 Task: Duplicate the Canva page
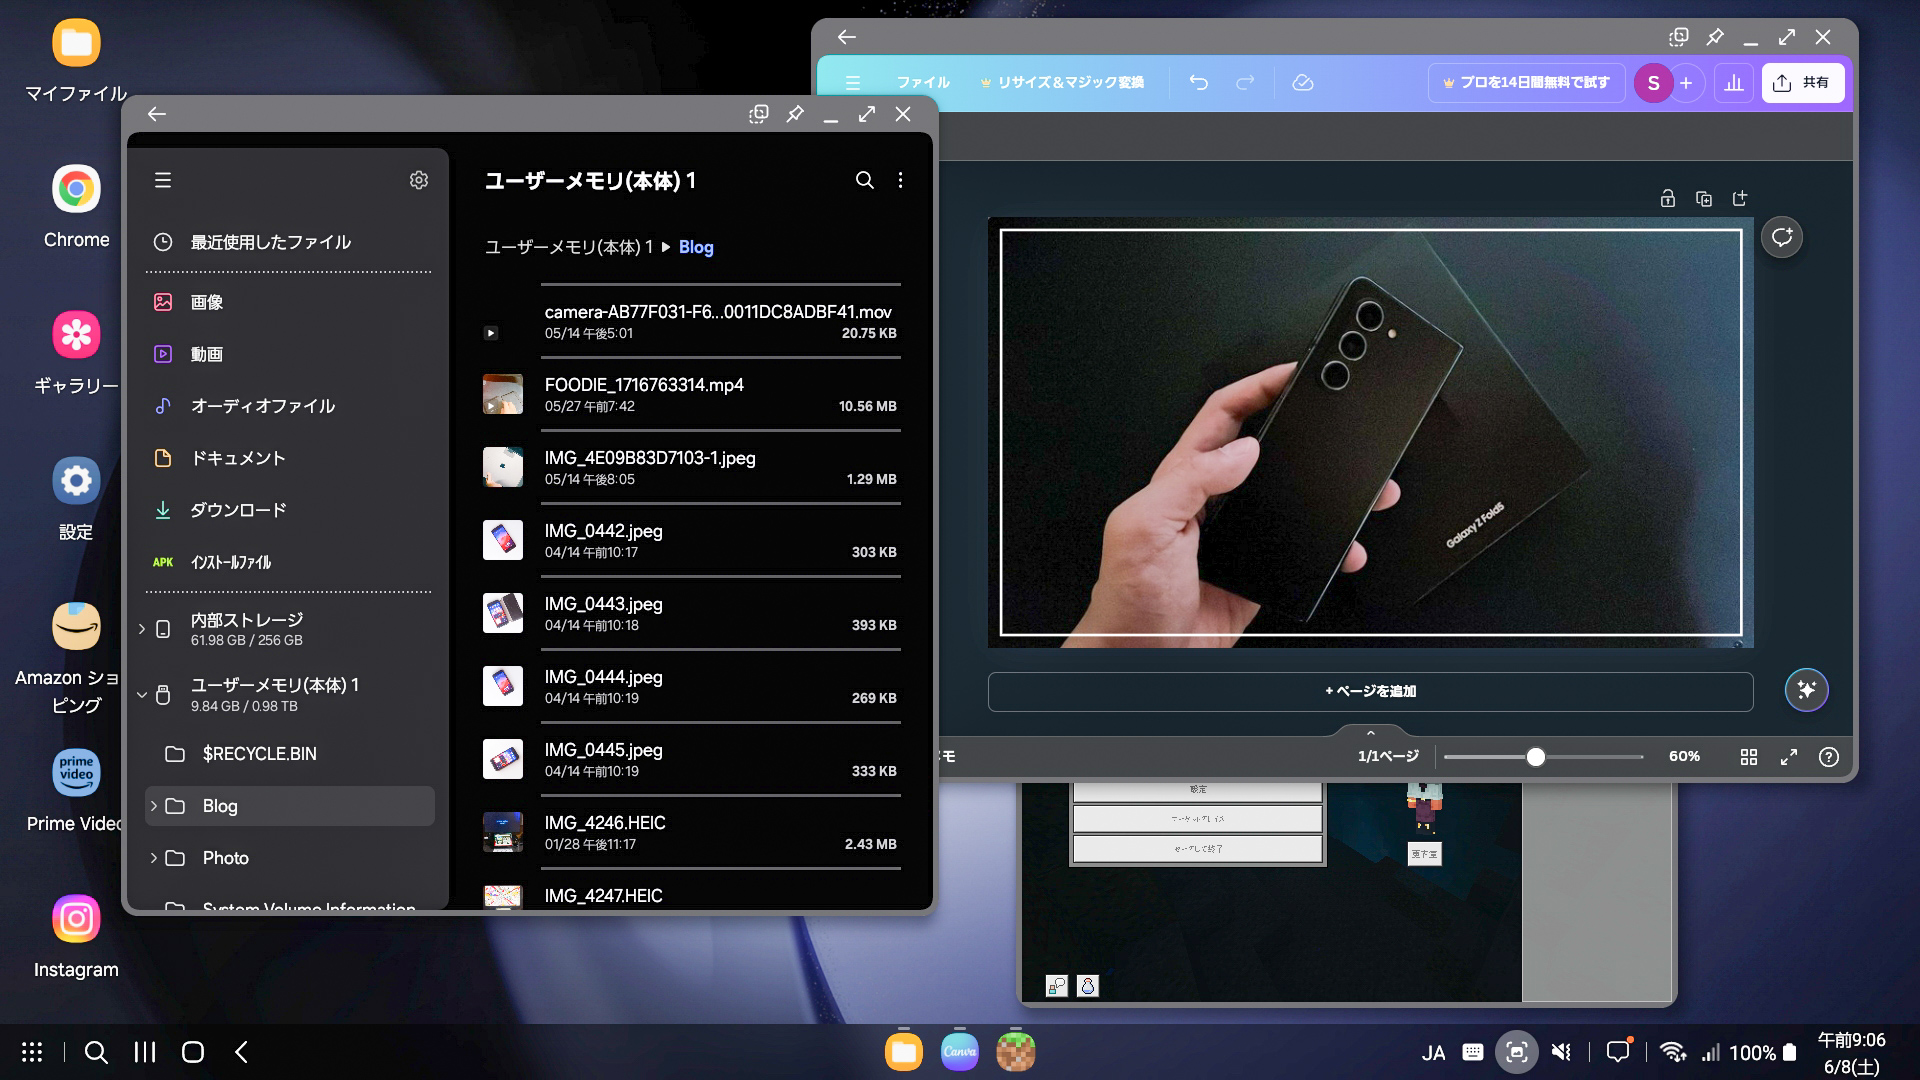click(1704, 198)
